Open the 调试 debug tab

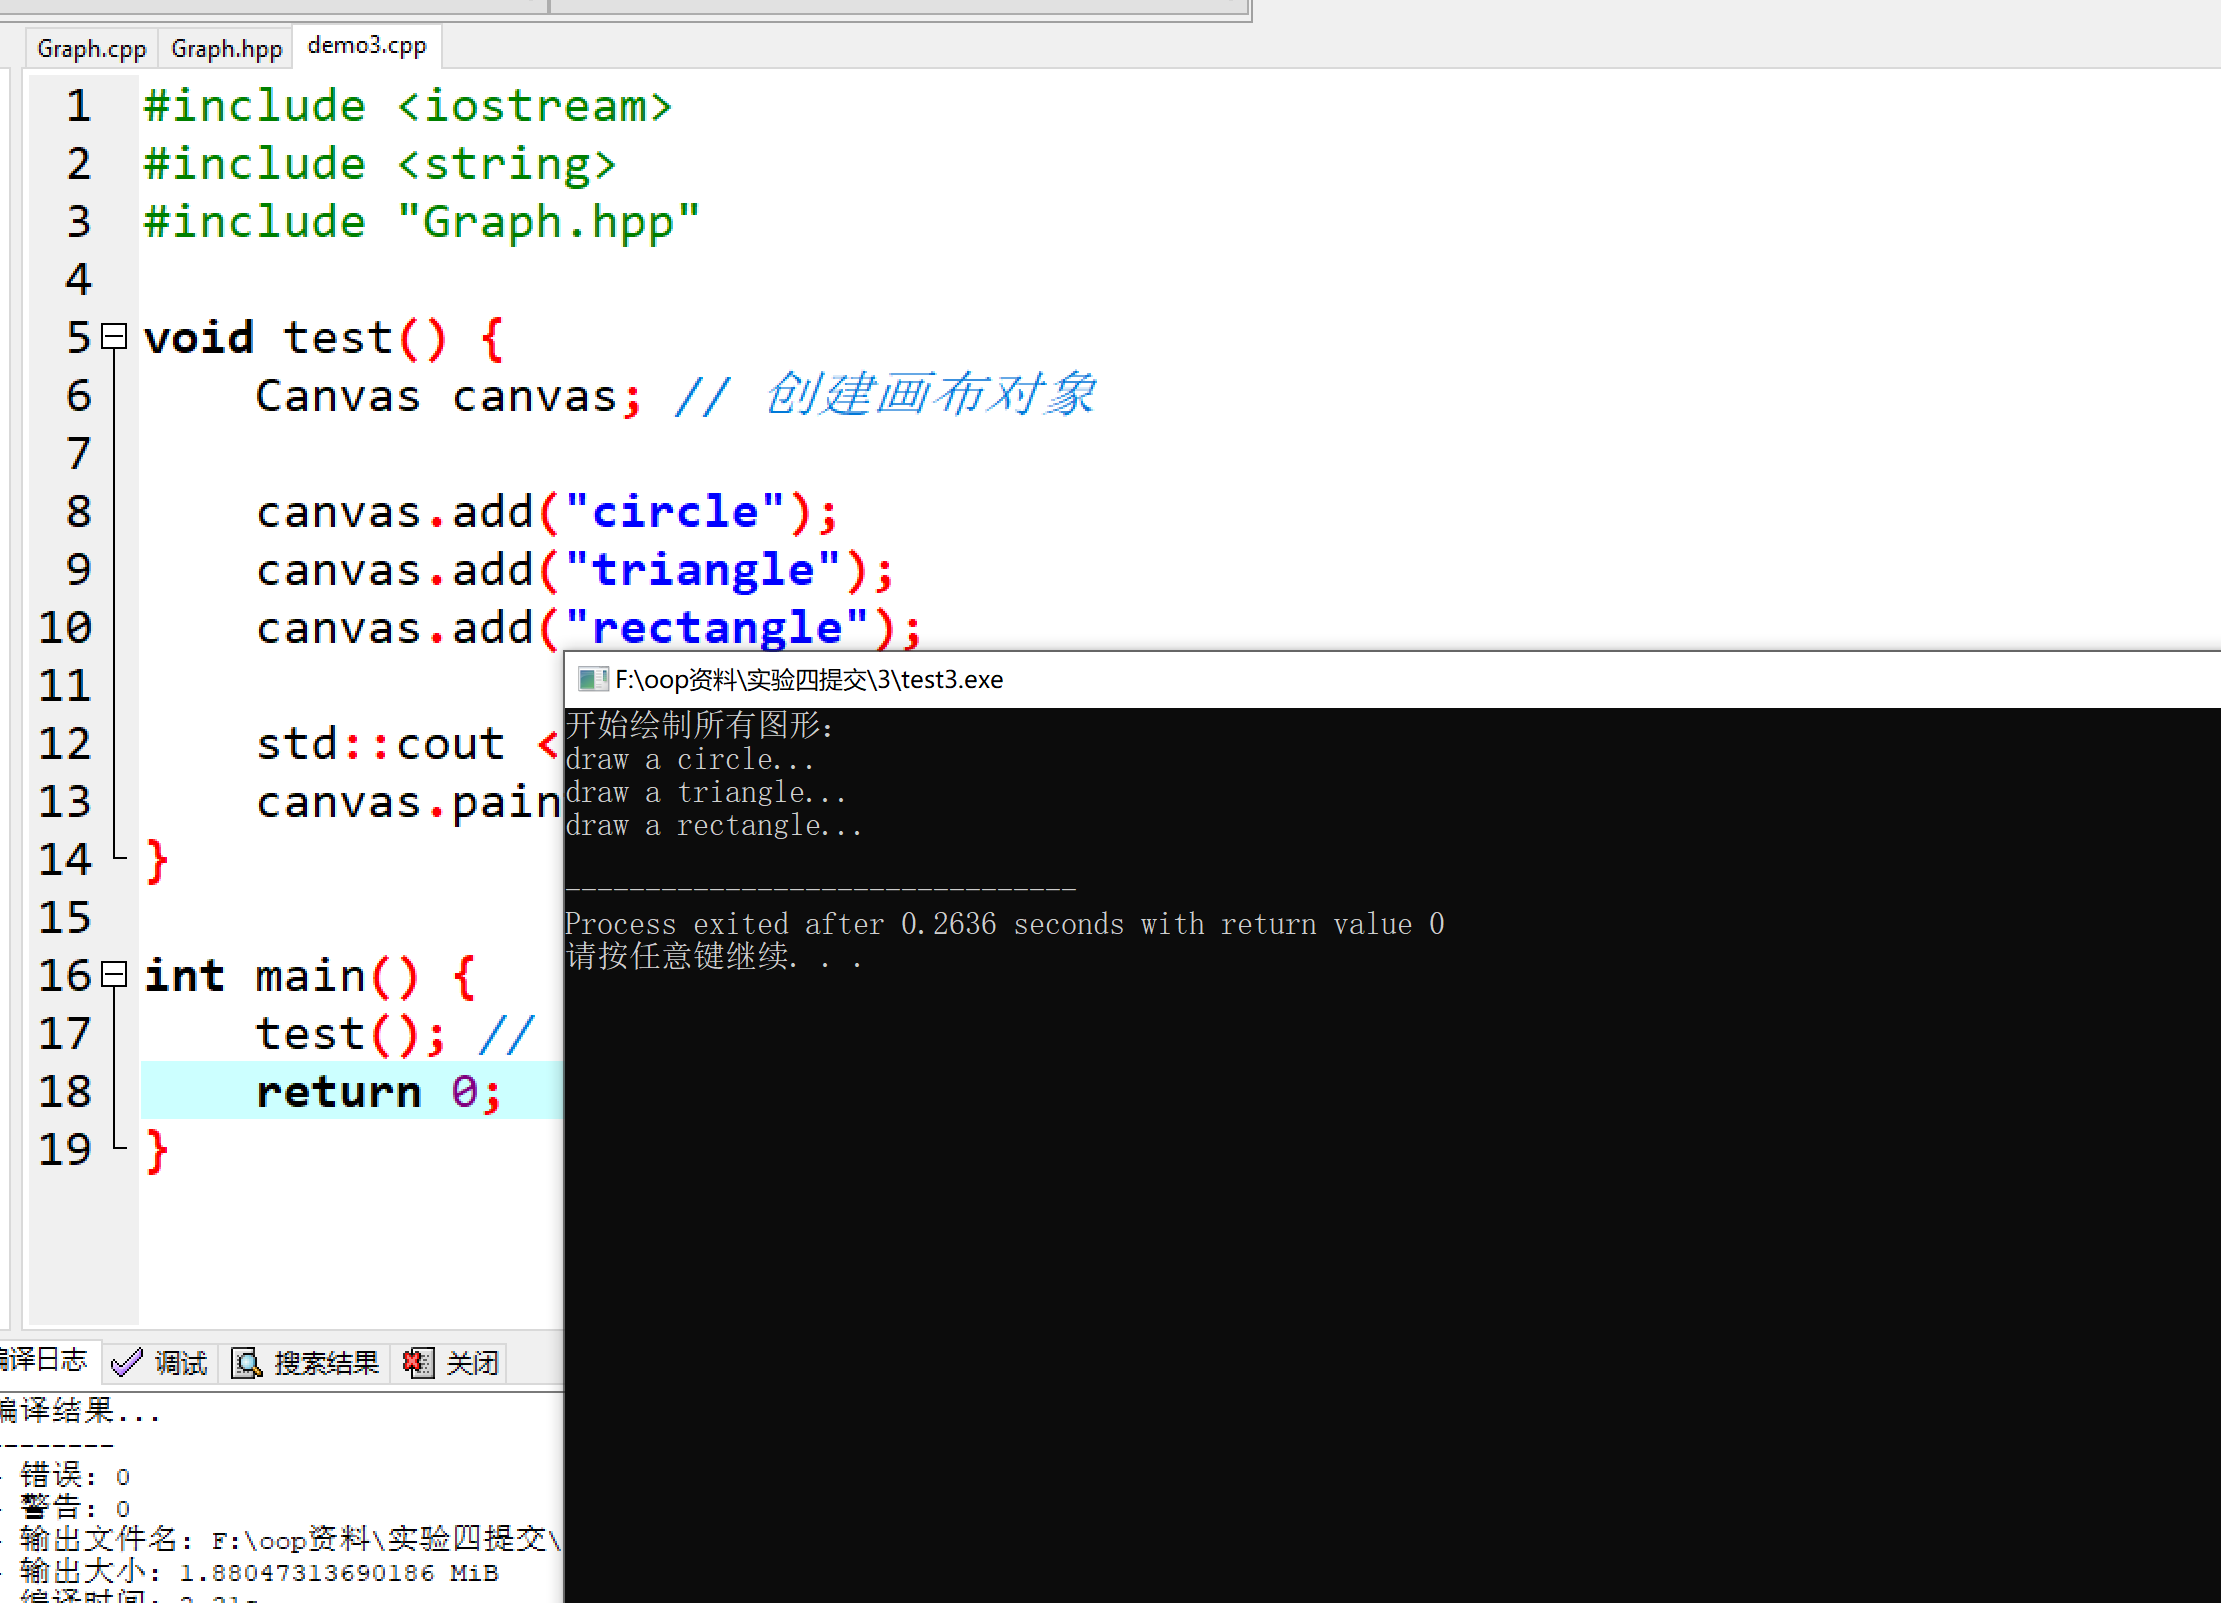[180, 1362]
